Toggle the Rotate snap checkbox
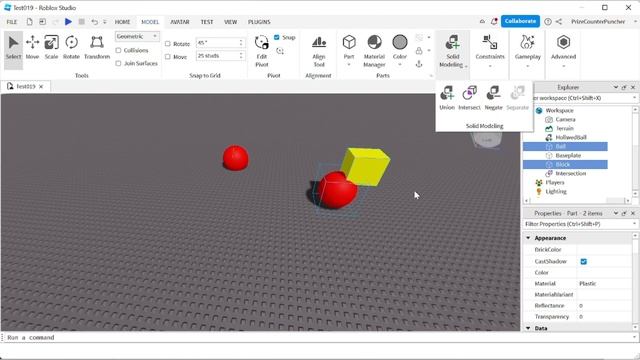Screen dimensions: 640x360 click(x=168, y=44)
